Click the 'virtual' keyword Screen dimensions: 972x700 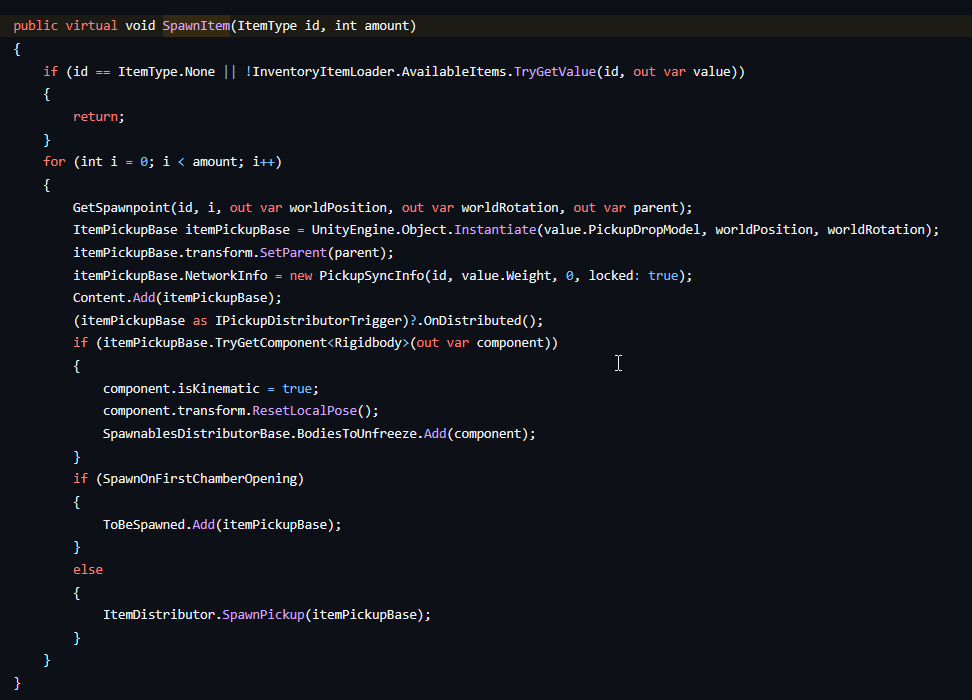pyautogui.click(x=91, y=26)
